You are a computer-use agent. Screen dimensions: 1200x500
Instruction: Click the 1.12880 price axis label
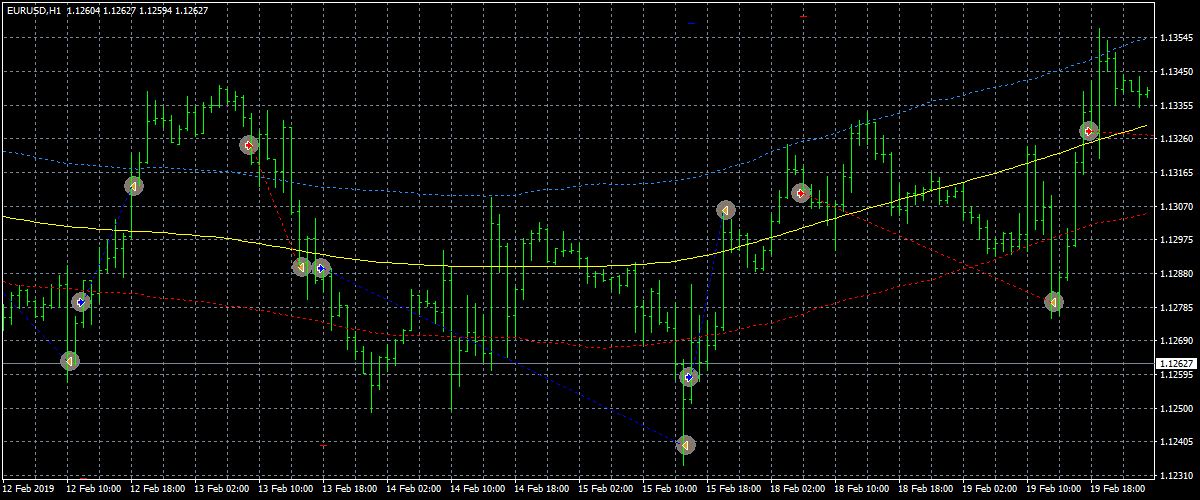point(1176,274)
